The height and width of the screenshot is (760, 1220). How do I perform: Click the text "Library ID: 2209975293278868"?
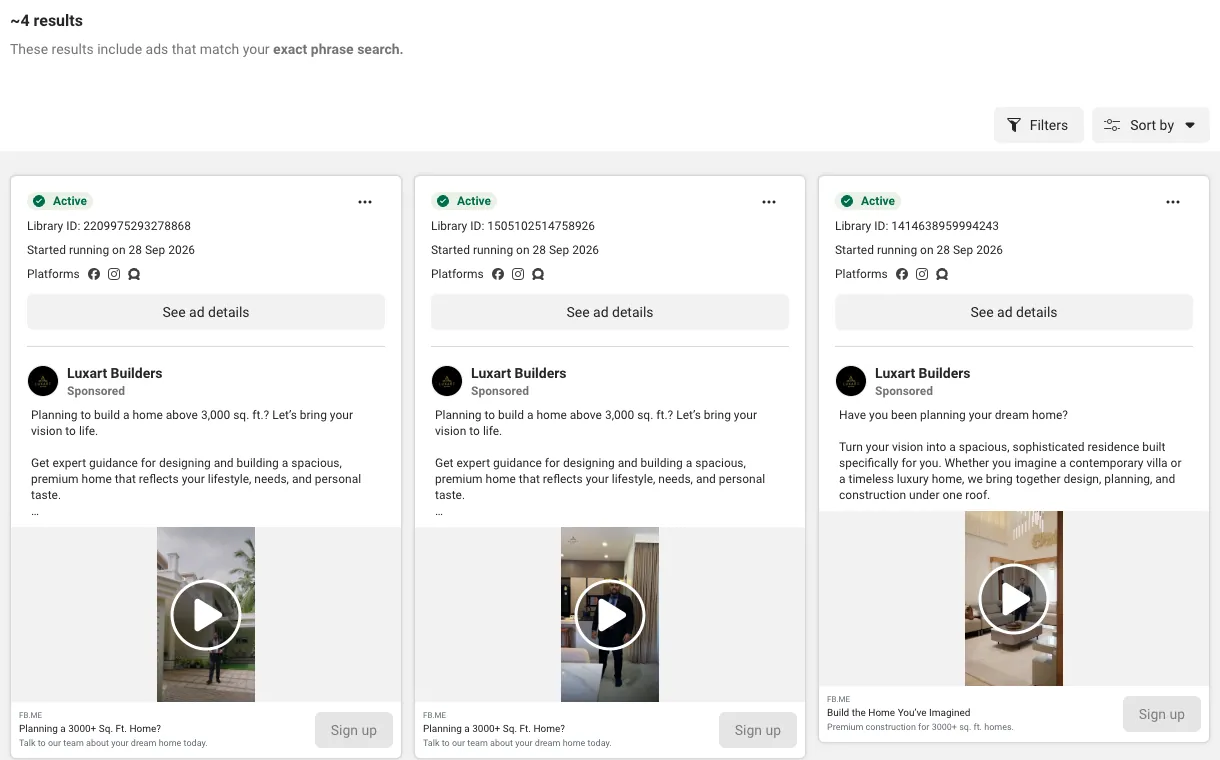point(109,226)
